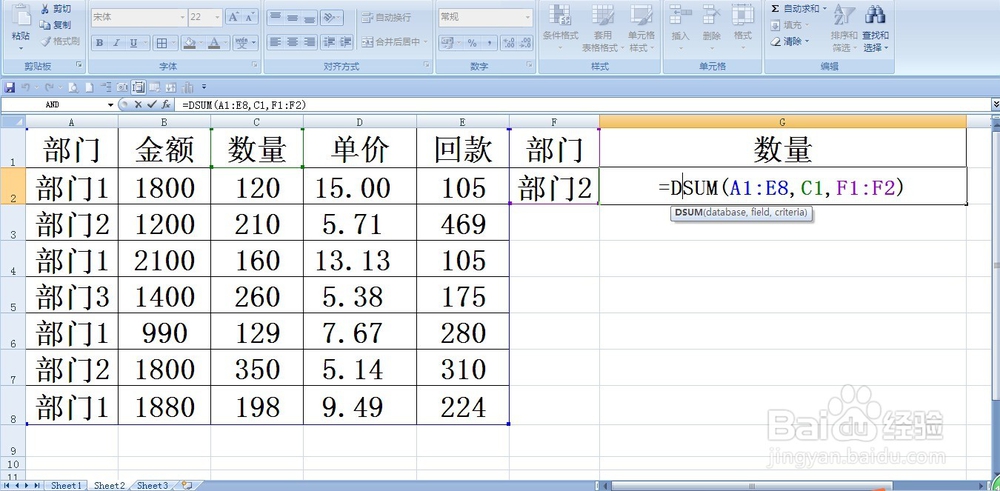Customize the Quick Access Toolbar dropdown
Image resolution: width=1000 pixels, height=491 pixels.
pos(204,87)
